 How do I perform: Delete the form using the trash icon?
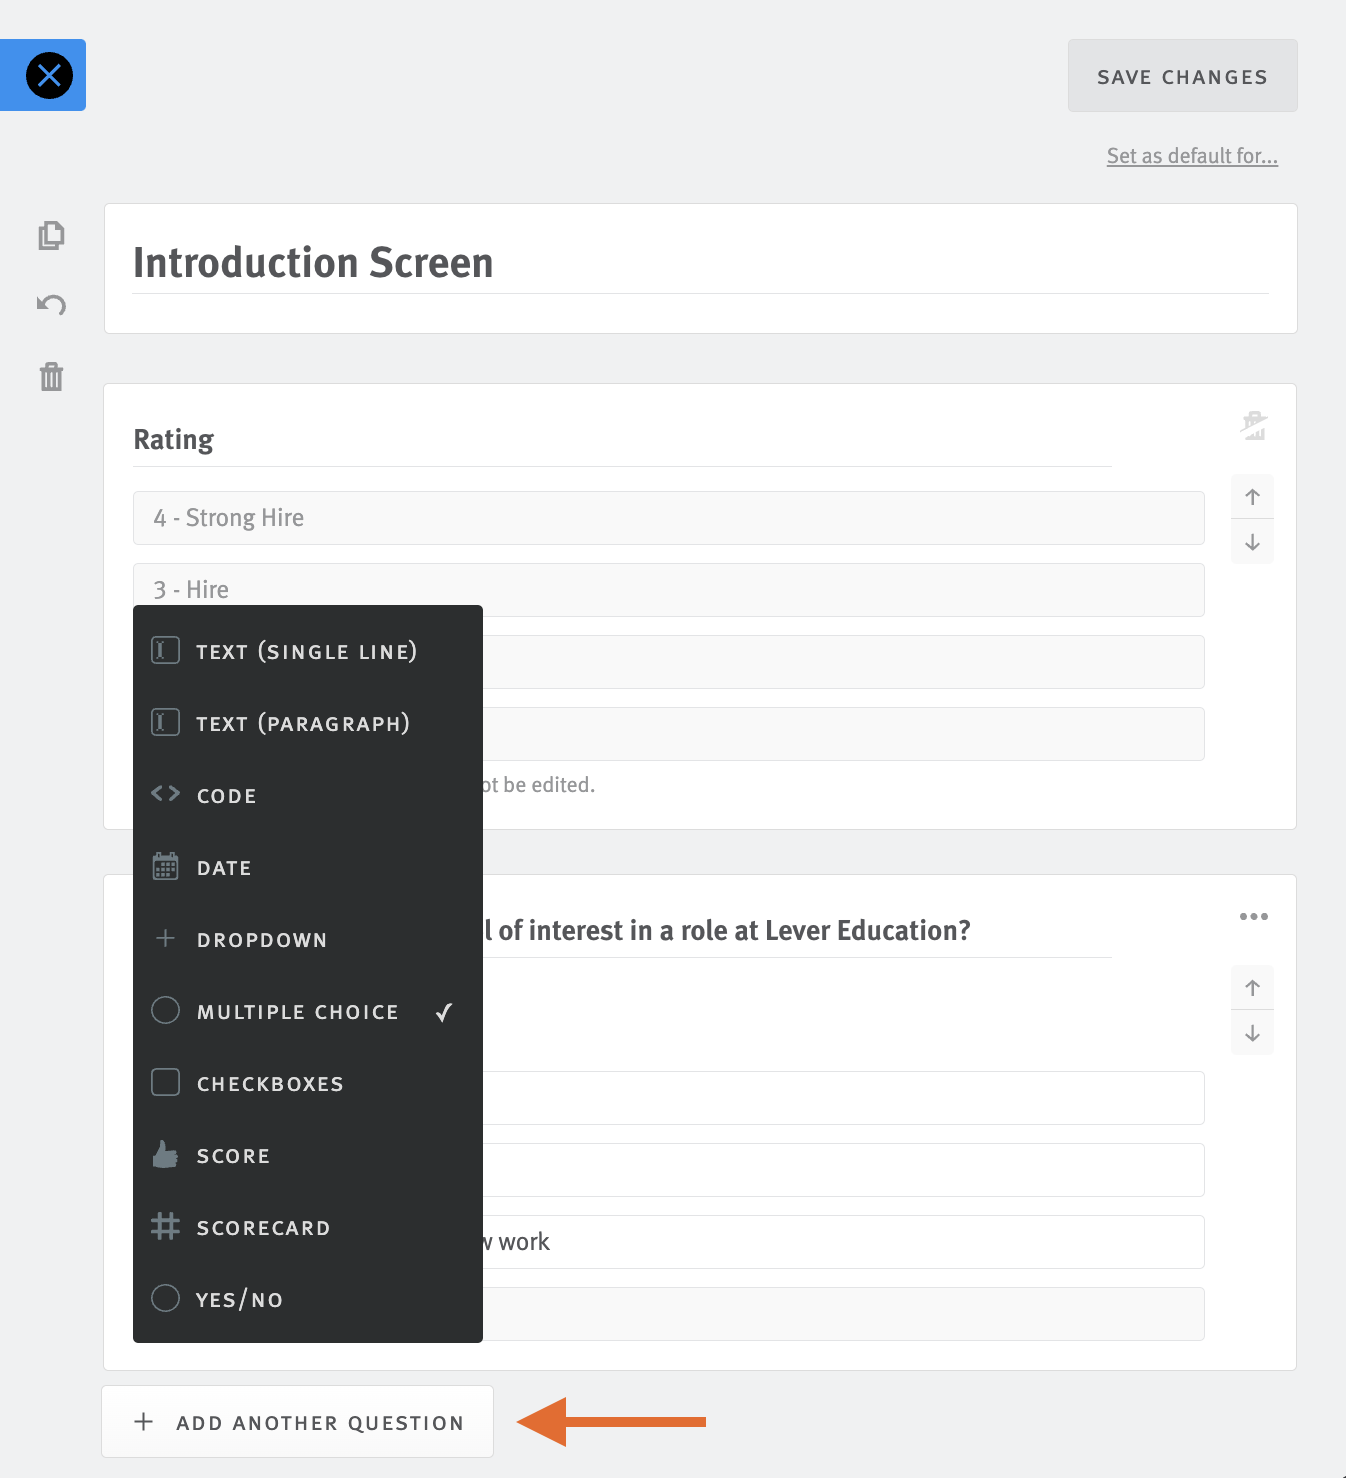(51, 377)
